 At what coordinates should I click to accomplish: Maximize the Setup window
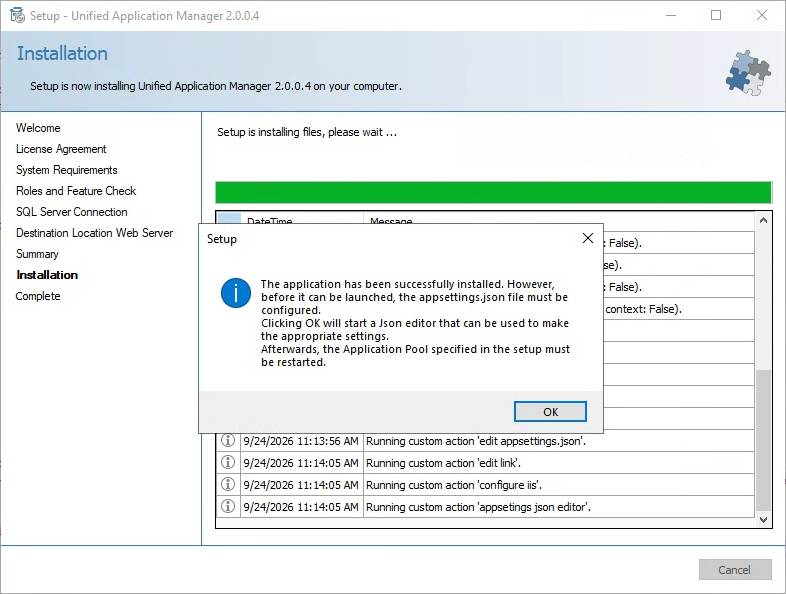716,16
